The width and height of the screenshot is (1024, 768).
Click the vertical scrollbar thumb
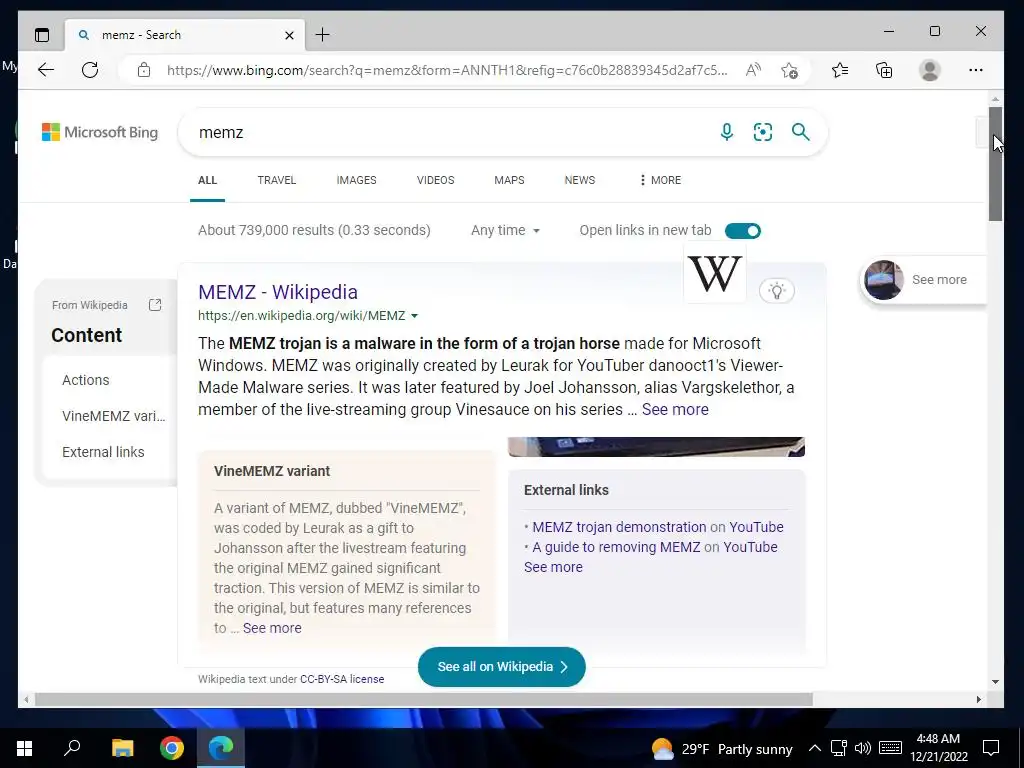click(995, 163)
